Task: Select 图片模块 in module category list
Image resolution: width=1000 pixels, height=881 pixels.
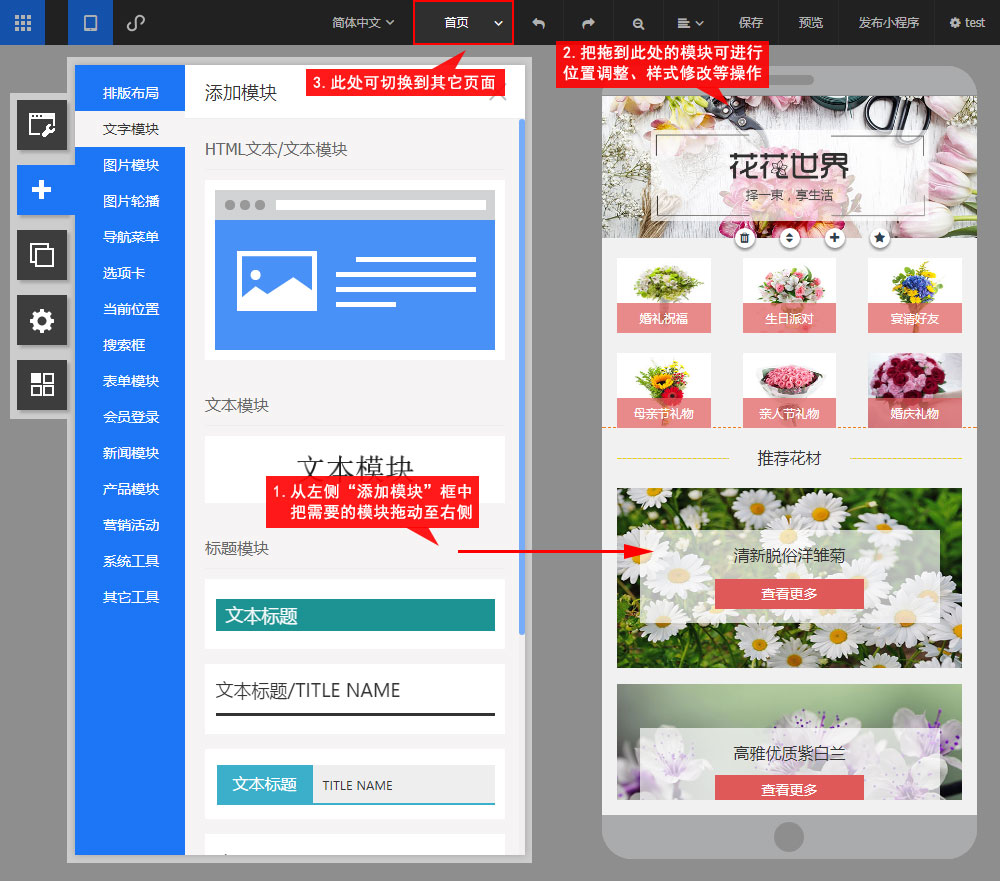Action: [131, 165]
